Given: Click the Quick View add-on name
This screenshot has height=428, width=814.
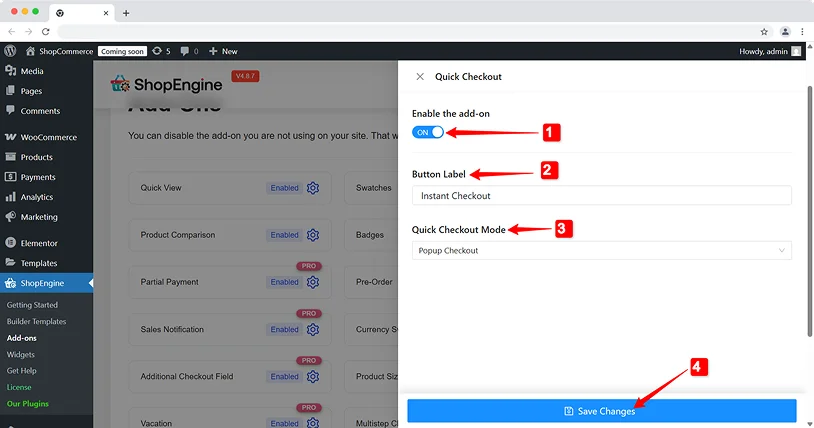Looking at the screenshot, I should coord(161,188).
